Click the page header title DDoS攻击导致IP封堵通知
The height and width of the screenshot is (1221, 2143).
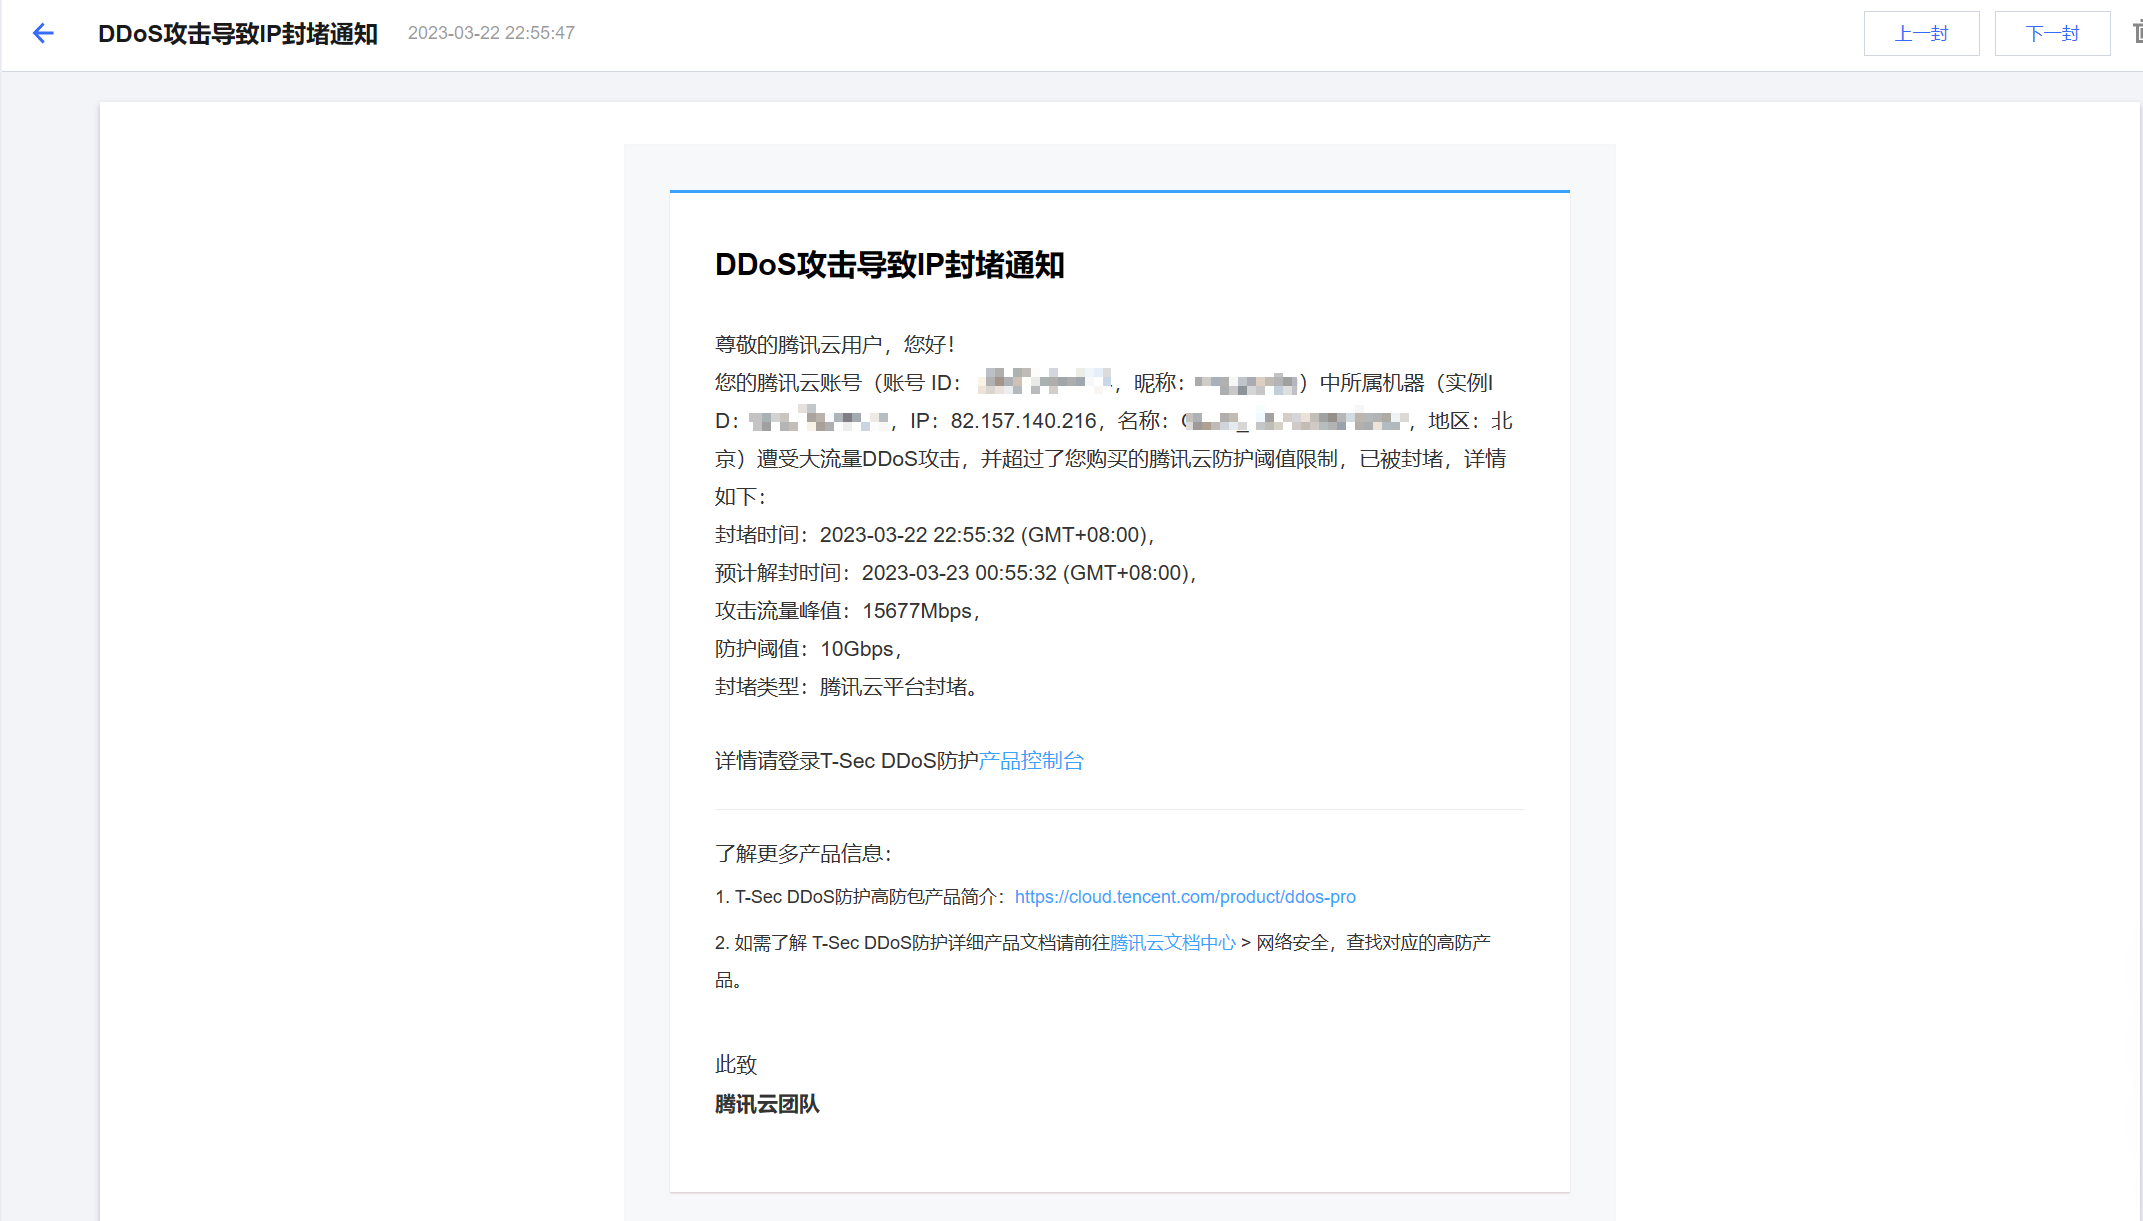[x=238, y=33]
